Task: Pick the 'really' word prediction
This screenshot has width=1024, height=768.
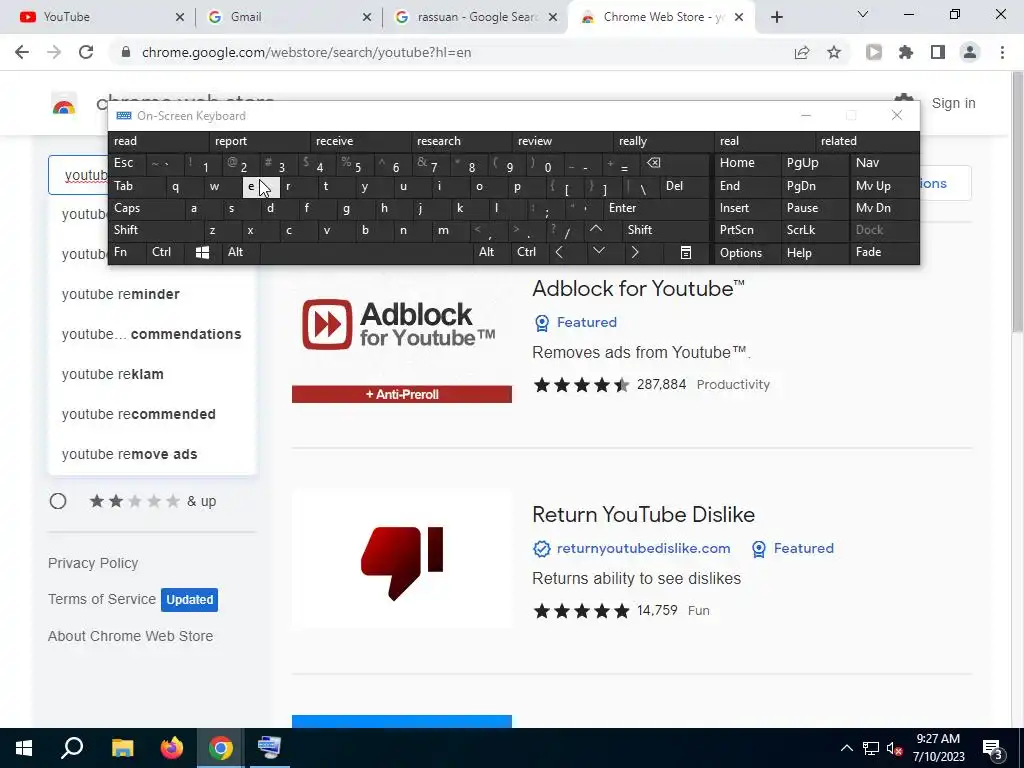Action: pyautogui.click(x=664, y=141)
